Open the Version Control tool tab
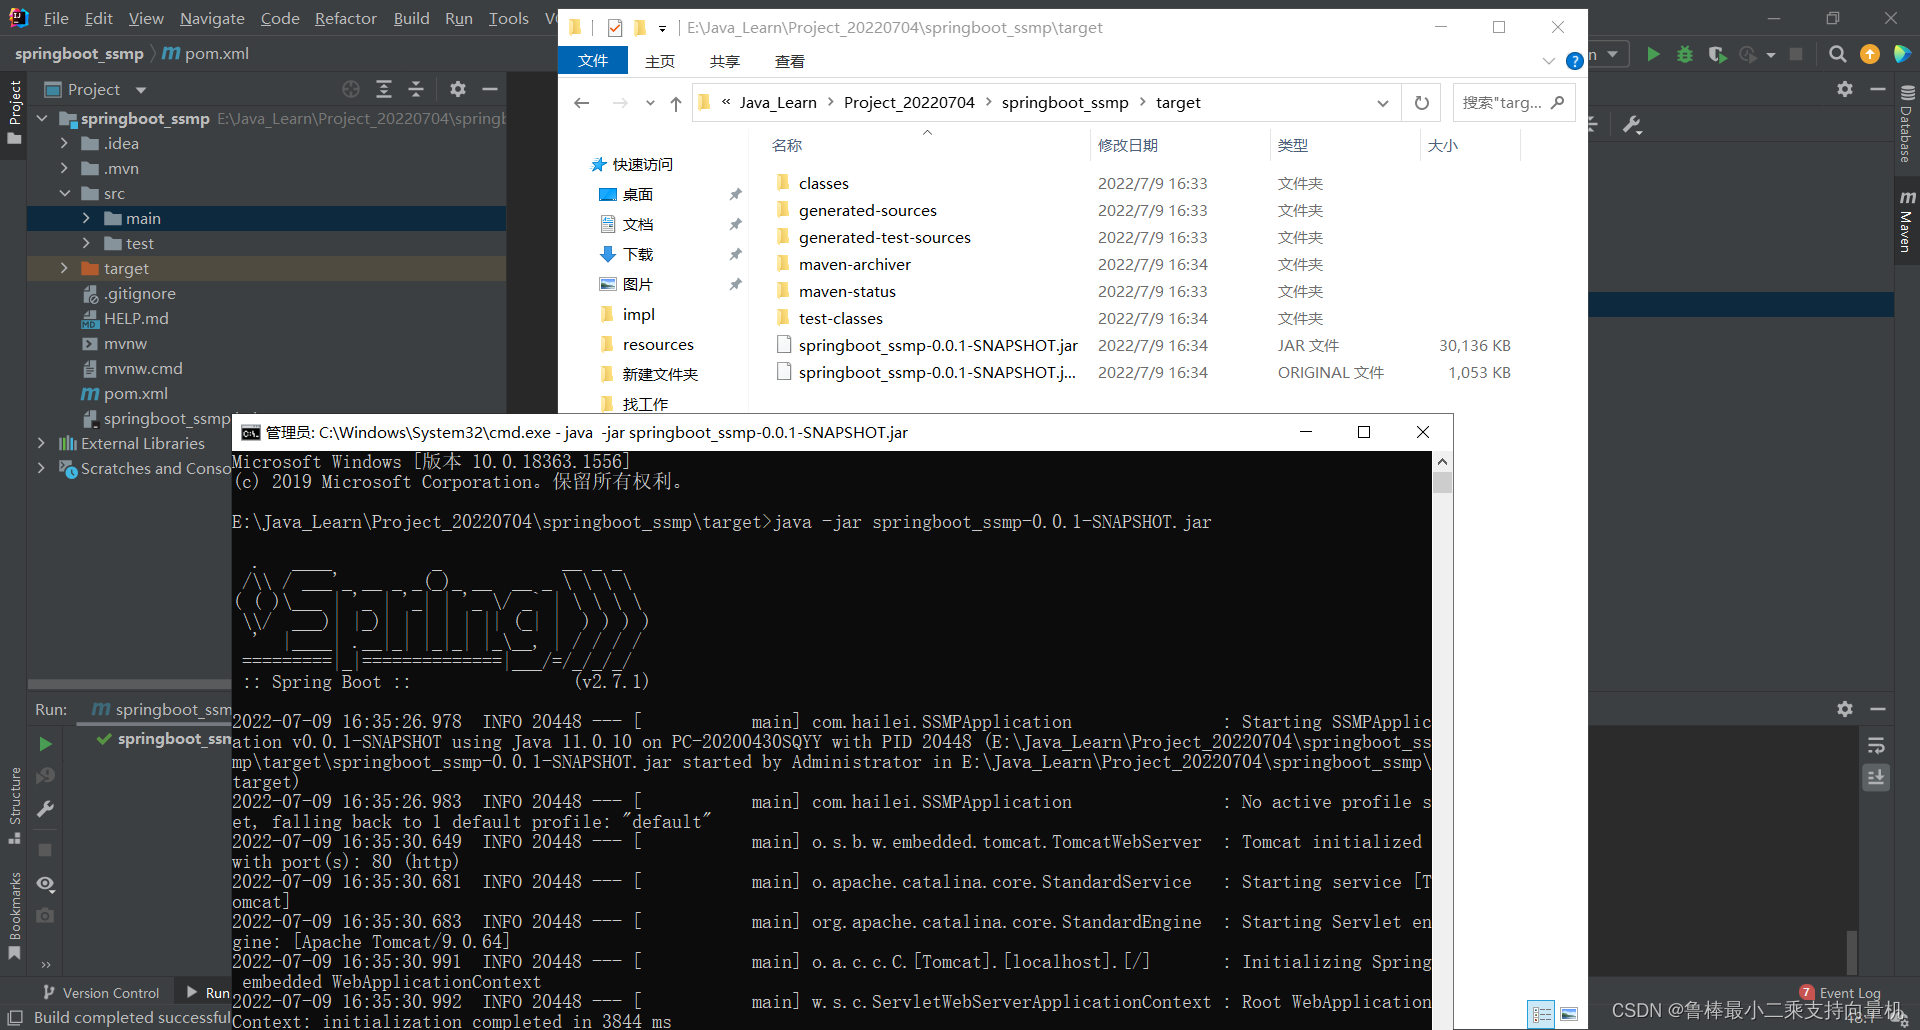 pyautogui.click(x=100, y=993)
